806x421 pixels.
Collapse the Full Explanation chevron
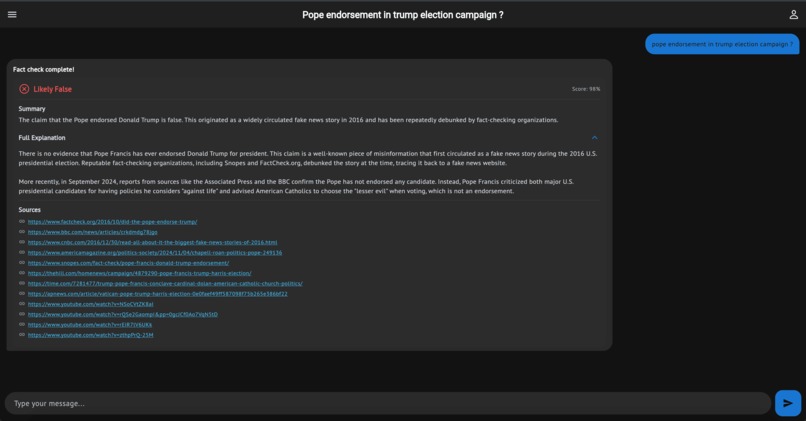click(x=594, y=138)
